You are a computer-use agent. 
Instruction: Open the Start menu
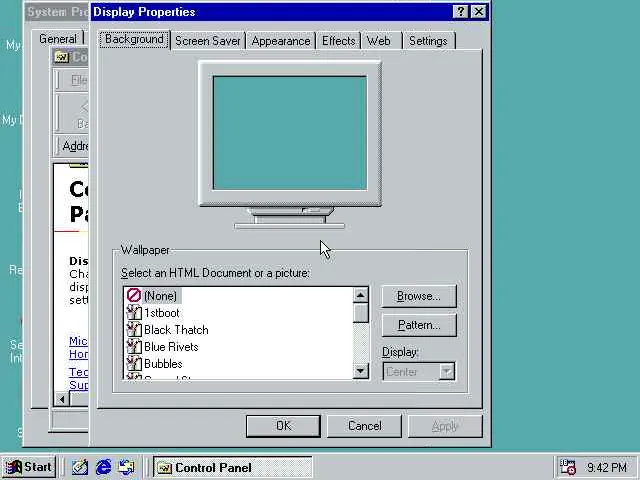pyautogui.click(x=28, y=467)
